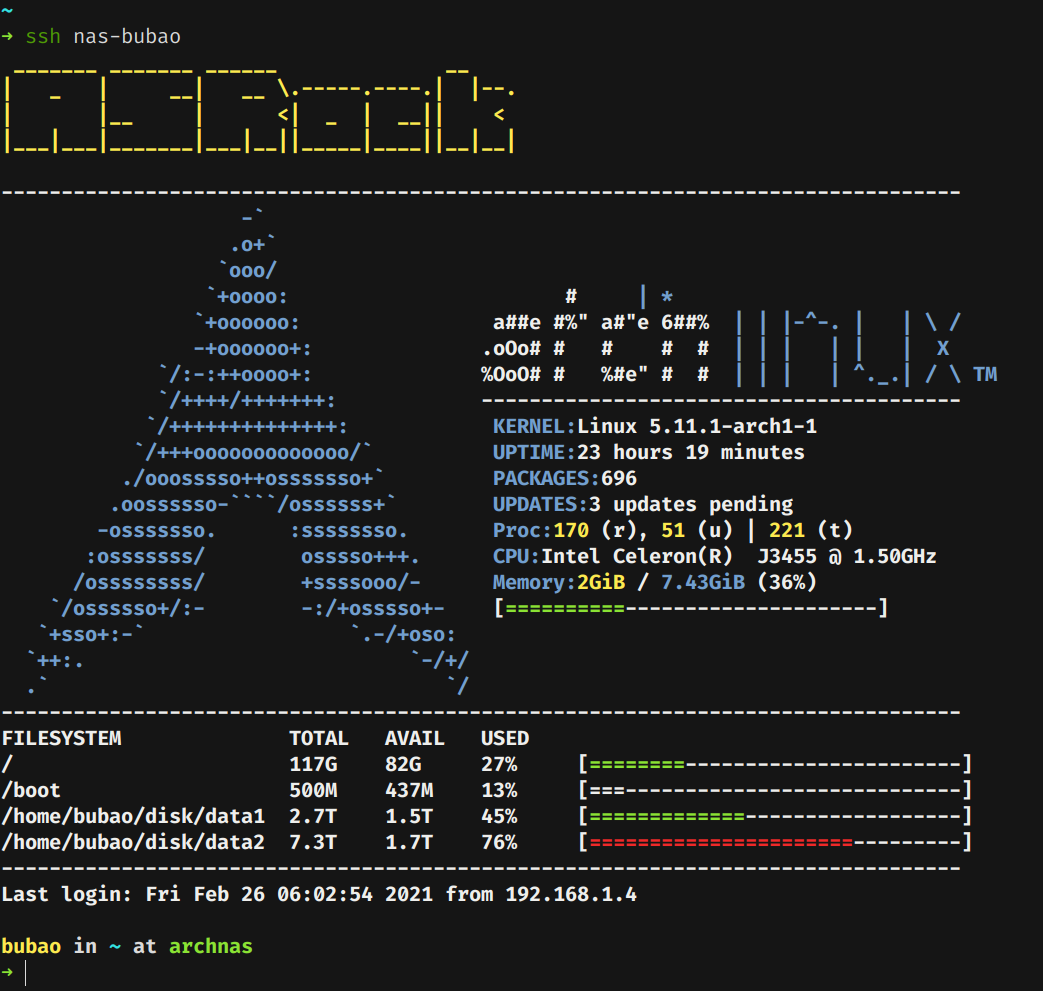Click the USED column header
This screenshot has width=1043, height=991.
point(505,738)
